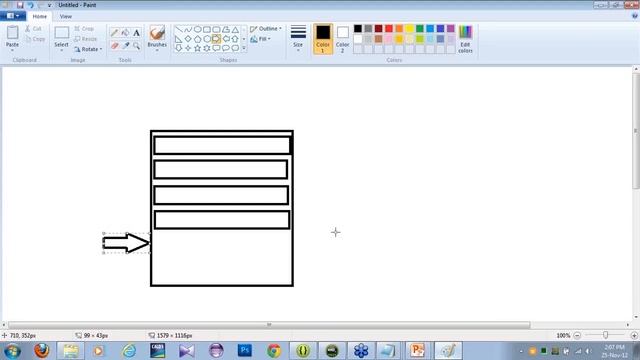Pick the Right triangle shape
The image size is (640, 360).
(179, 39)
